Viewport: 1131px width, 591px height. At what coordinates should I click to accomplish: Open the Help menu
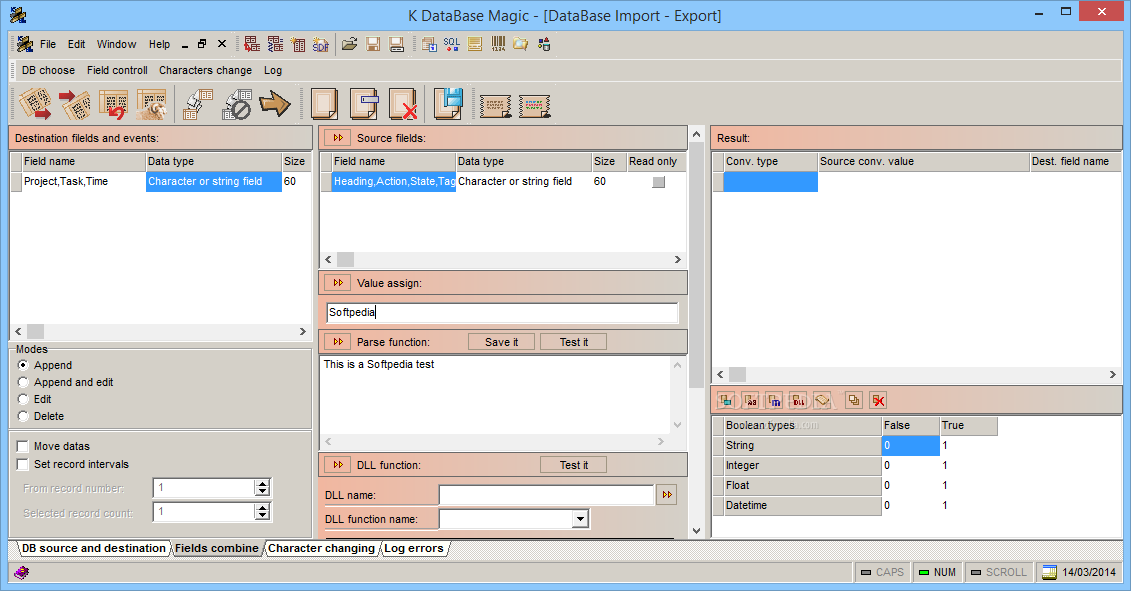[159, 45]
